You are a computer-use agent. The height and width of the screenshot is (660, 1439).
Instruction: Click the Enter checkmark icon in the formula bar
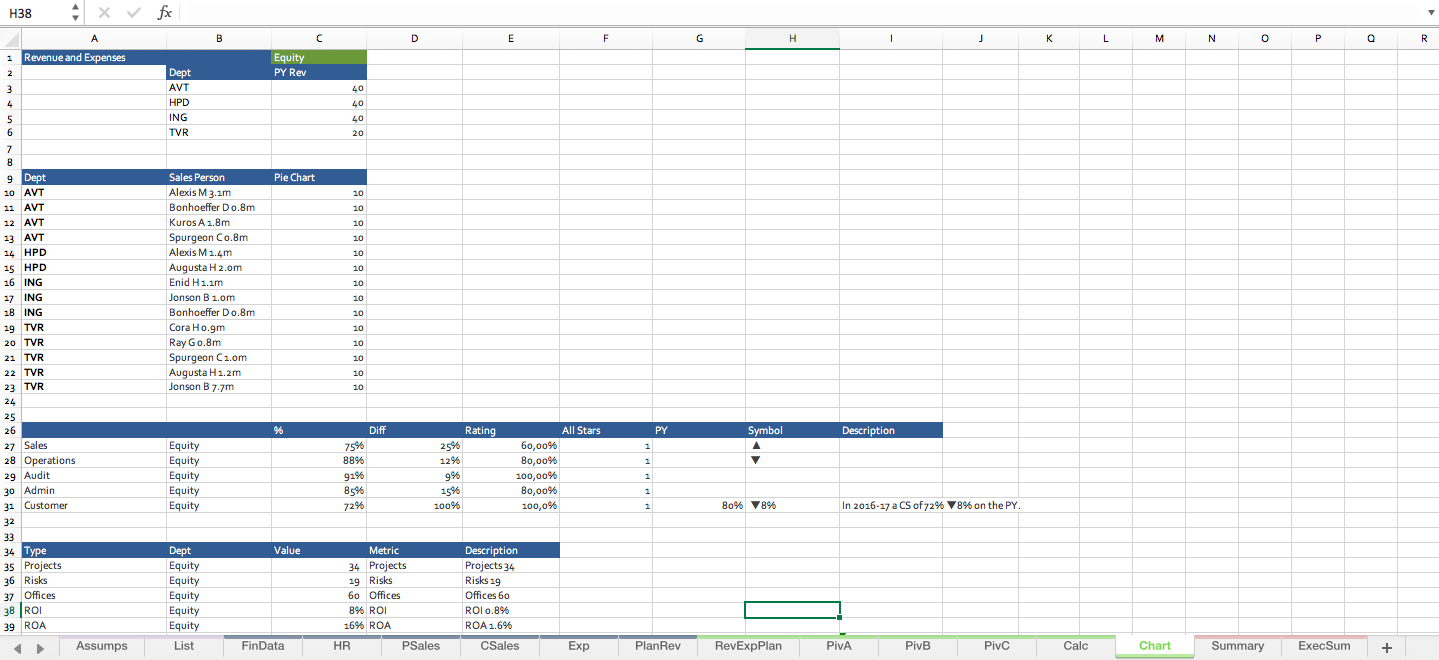coord(133,13)
